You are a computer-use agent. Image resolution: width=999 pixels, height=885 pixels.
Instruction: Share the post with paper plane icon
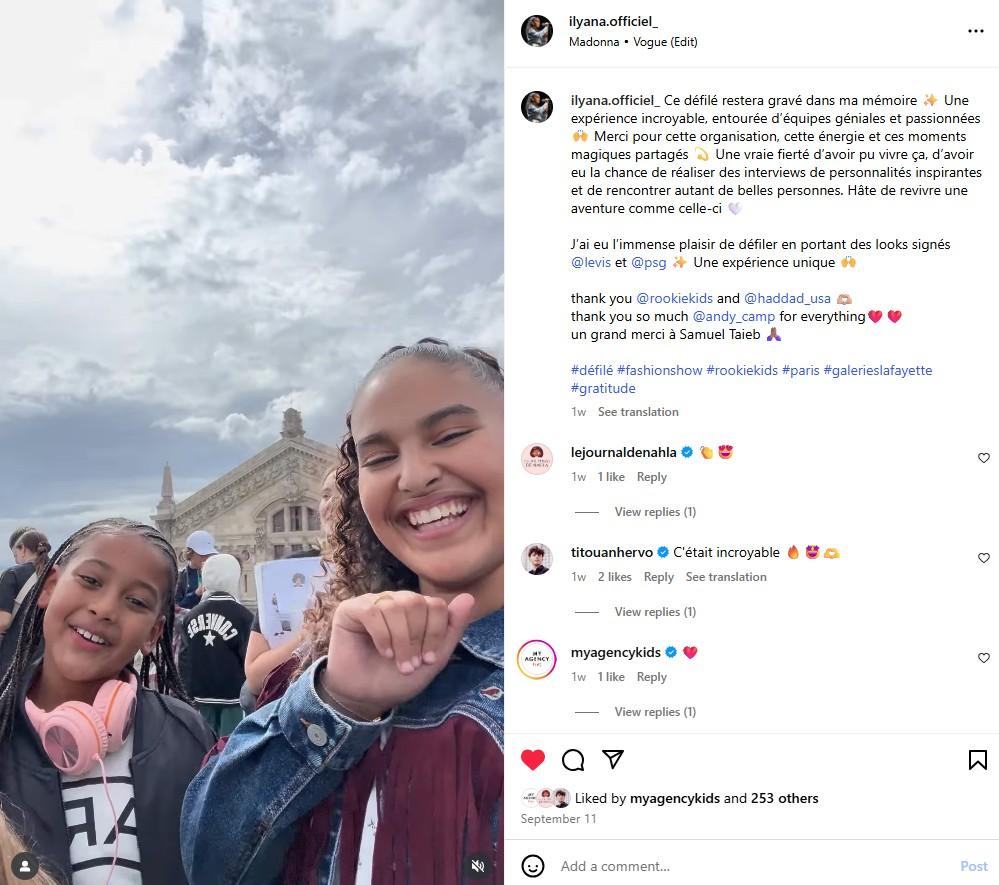click(x=613, y=759)
